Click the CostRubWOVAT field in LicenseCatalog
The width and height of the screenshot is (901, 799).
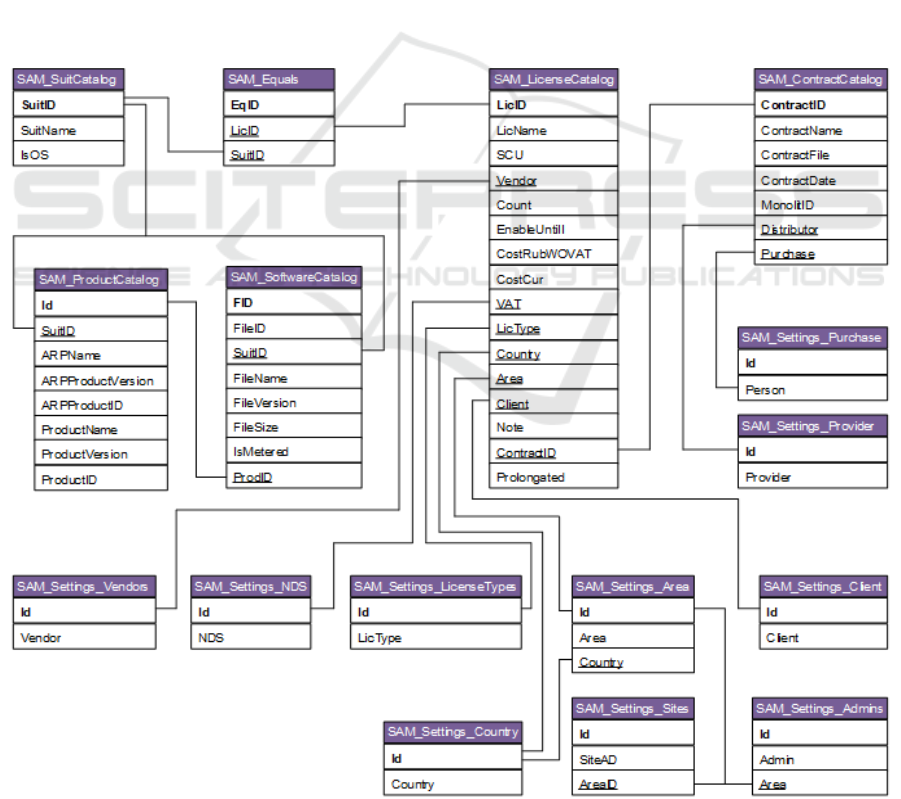554,254
